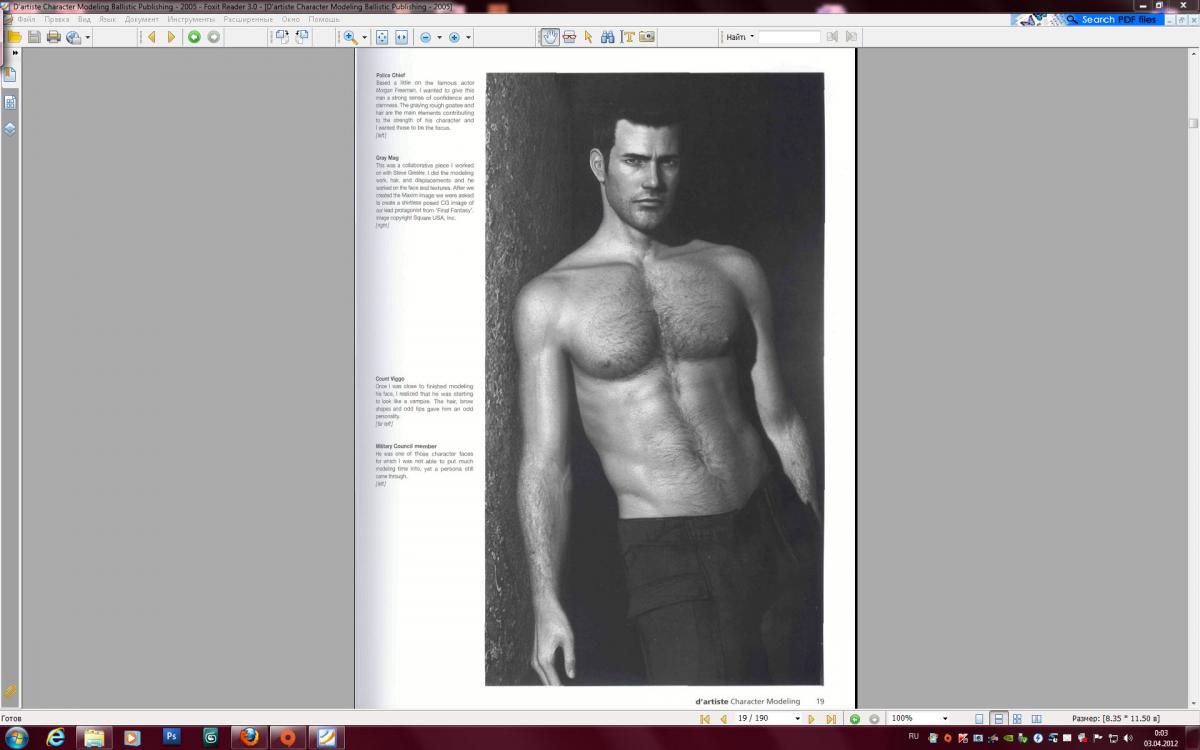Open the layers panel in the sidebar
The width and height of the screenshot is (1200, 750).
[9, 129]
